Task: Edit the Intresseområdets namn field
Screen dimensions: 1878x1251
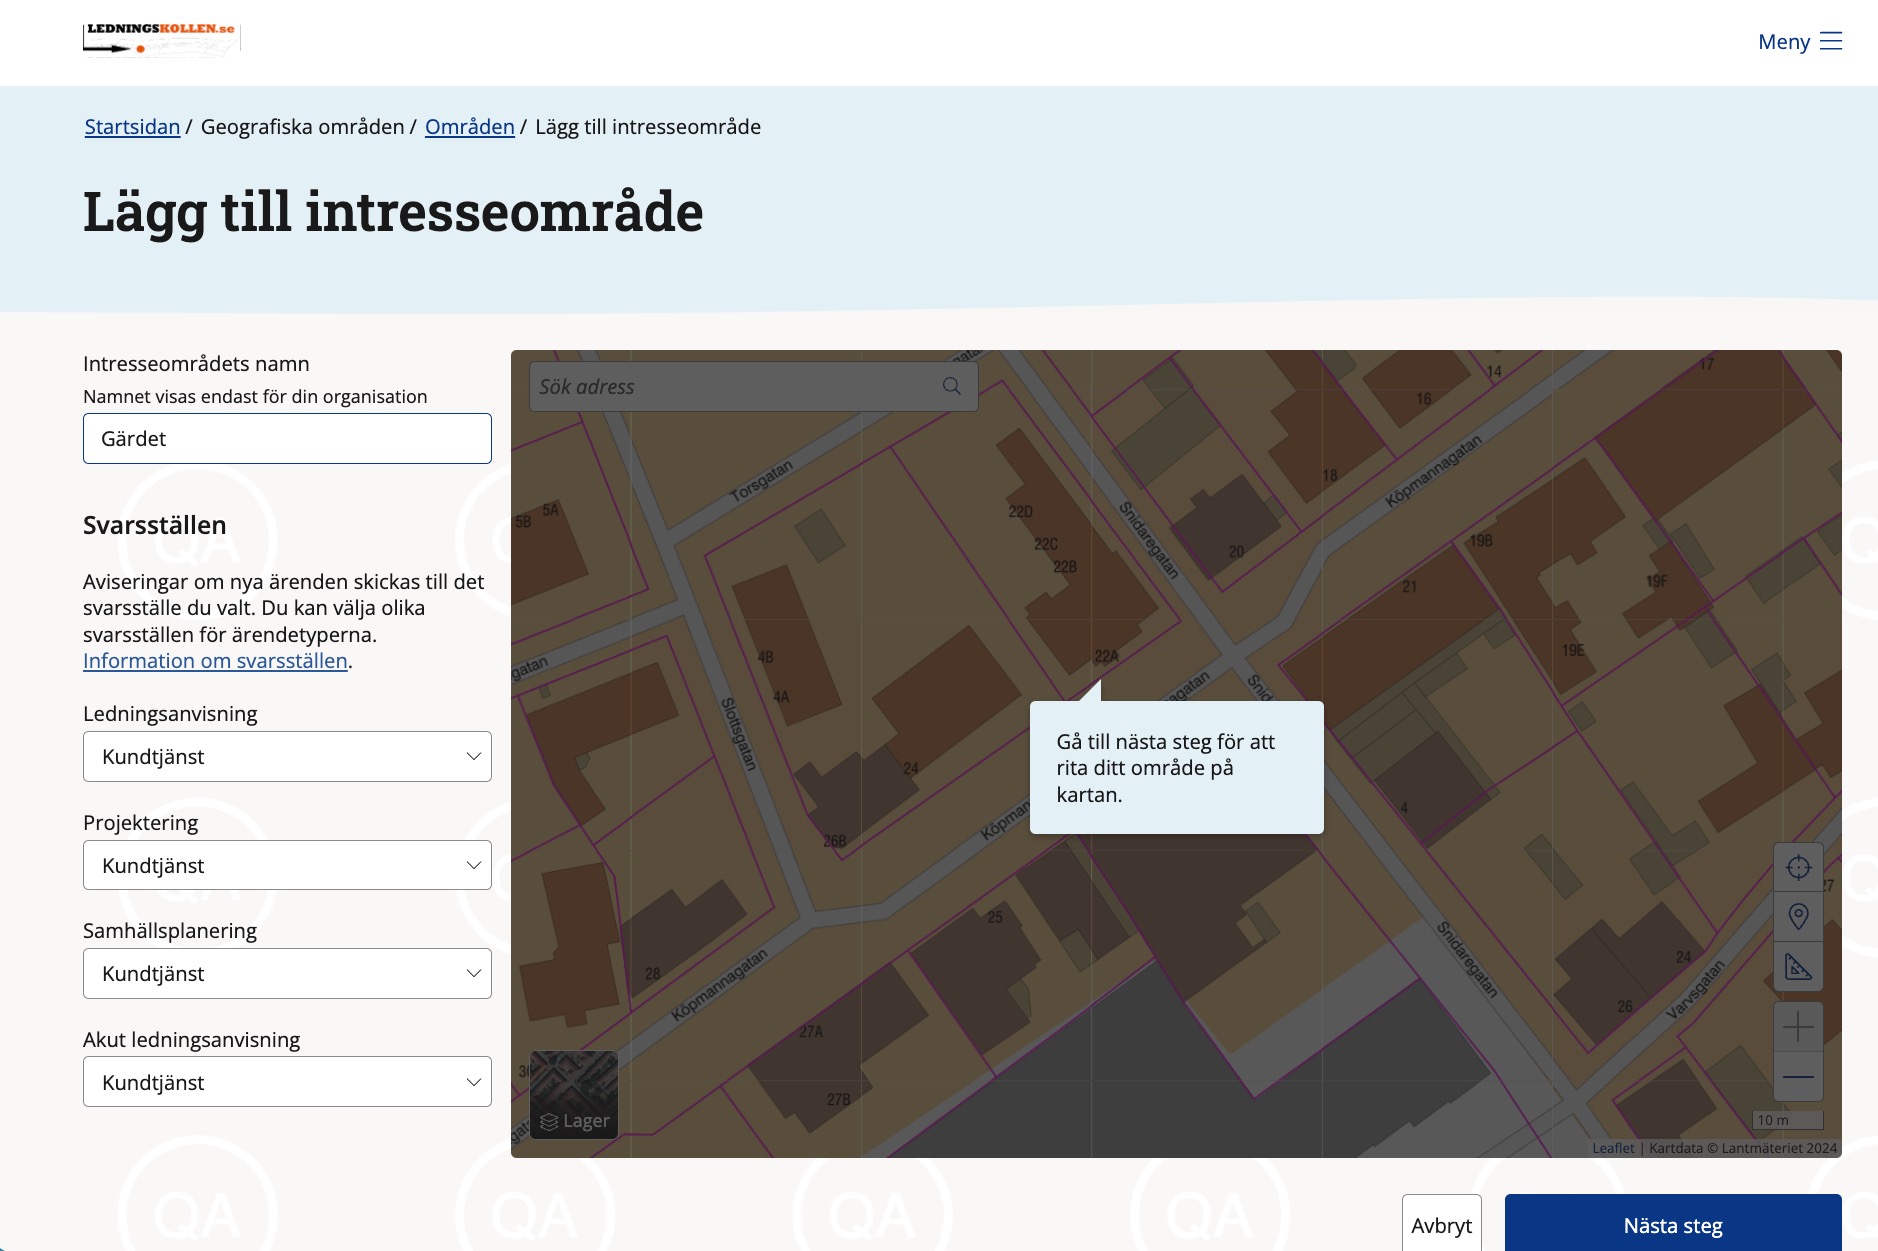Action: click(x=287, y=439)
